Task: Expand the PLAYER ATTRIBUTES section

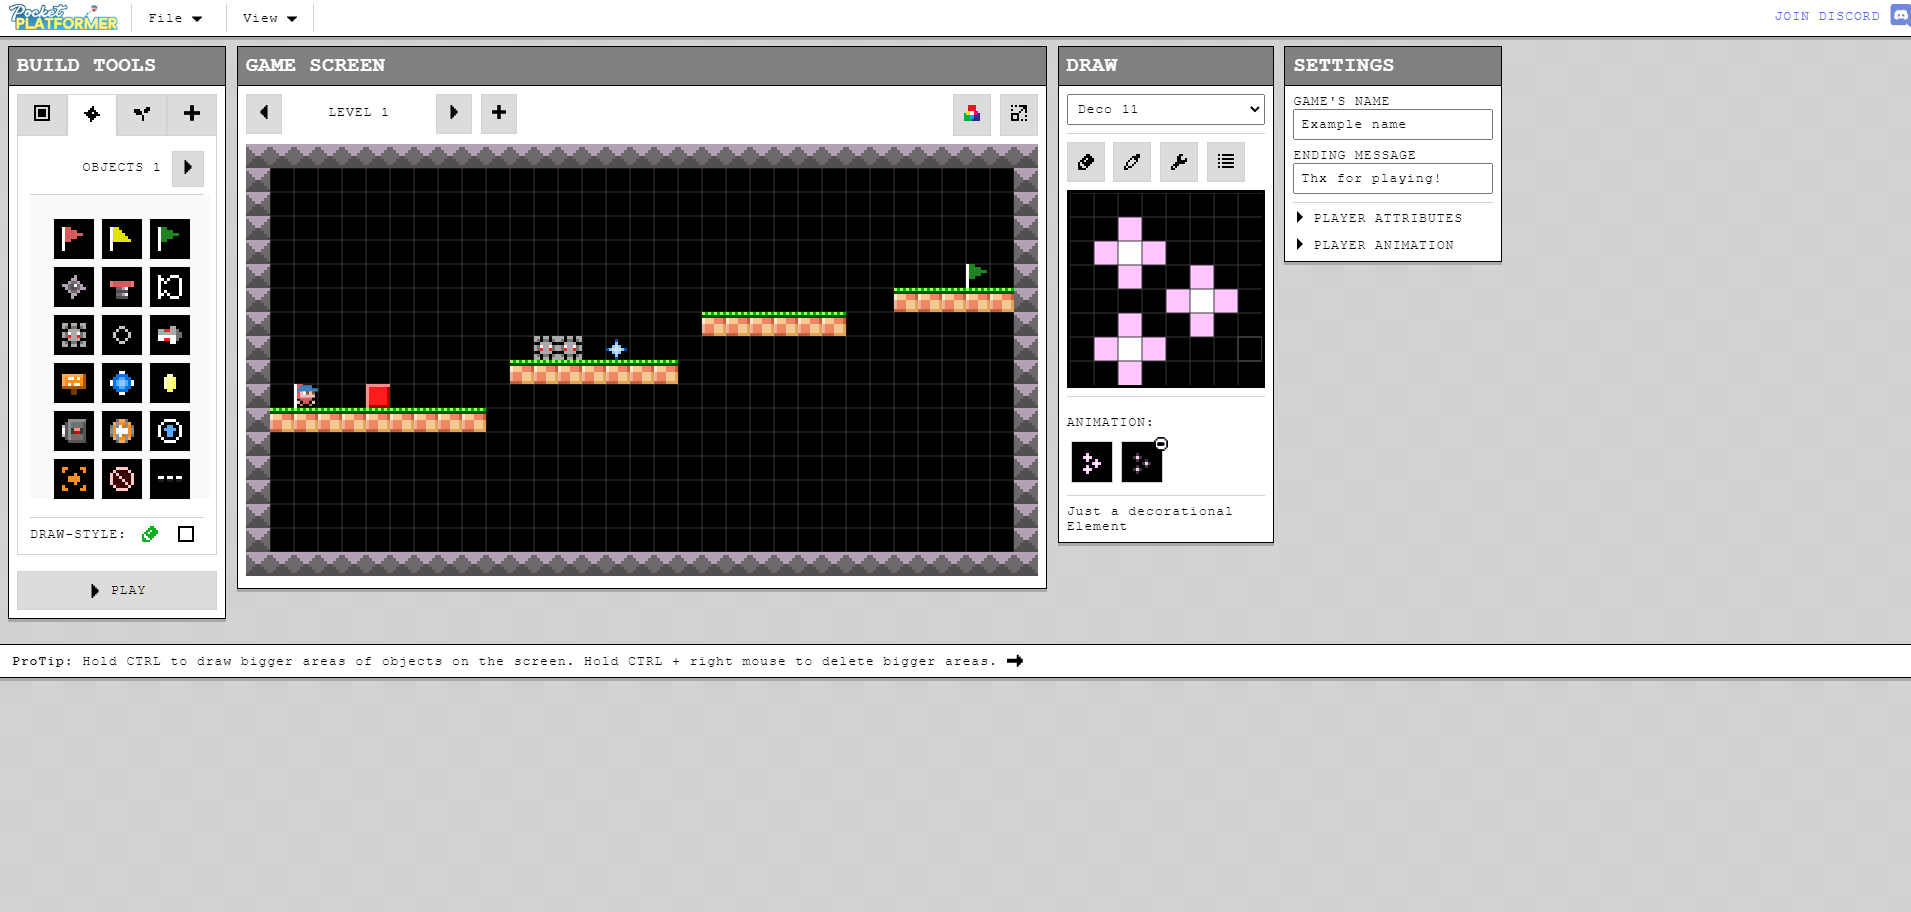Action: pos(1388,218)
